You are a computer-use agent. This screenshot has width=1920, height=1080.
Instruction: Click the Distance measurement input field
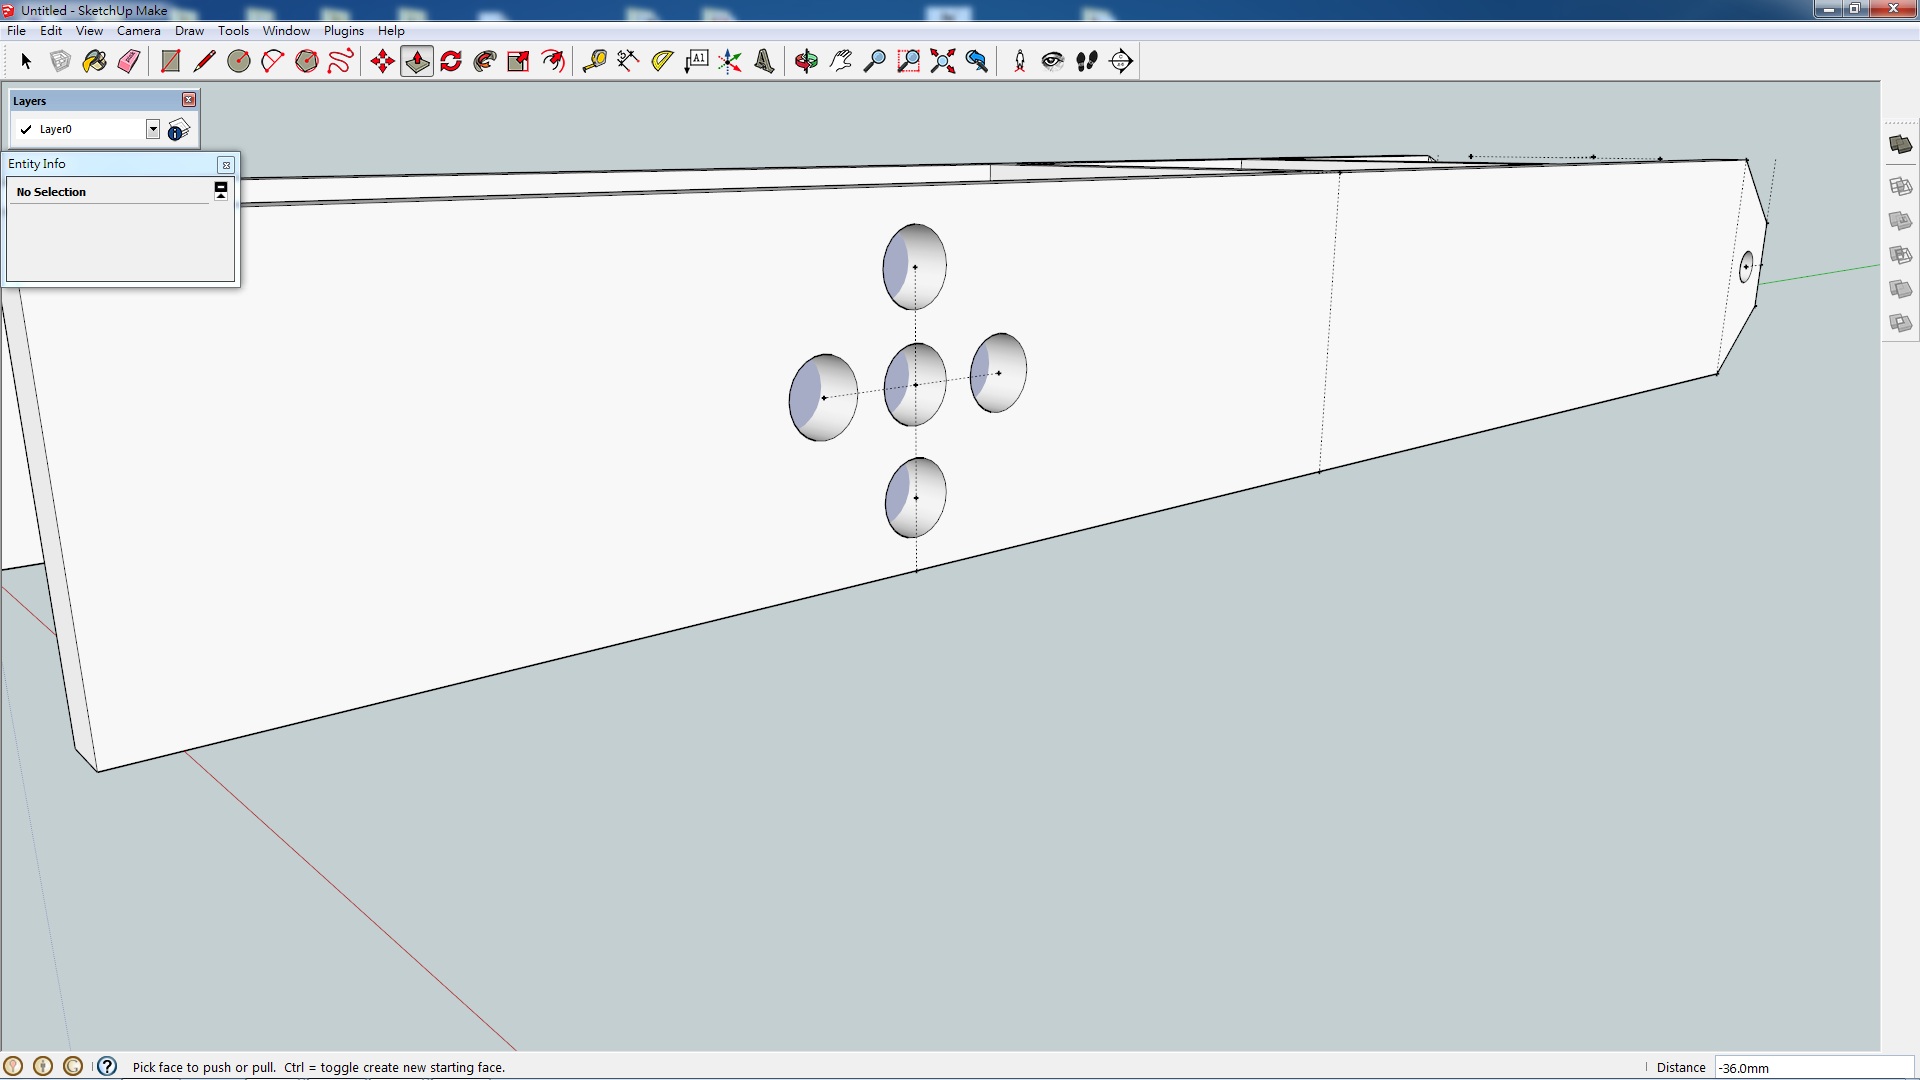tap(1812, 1067)
